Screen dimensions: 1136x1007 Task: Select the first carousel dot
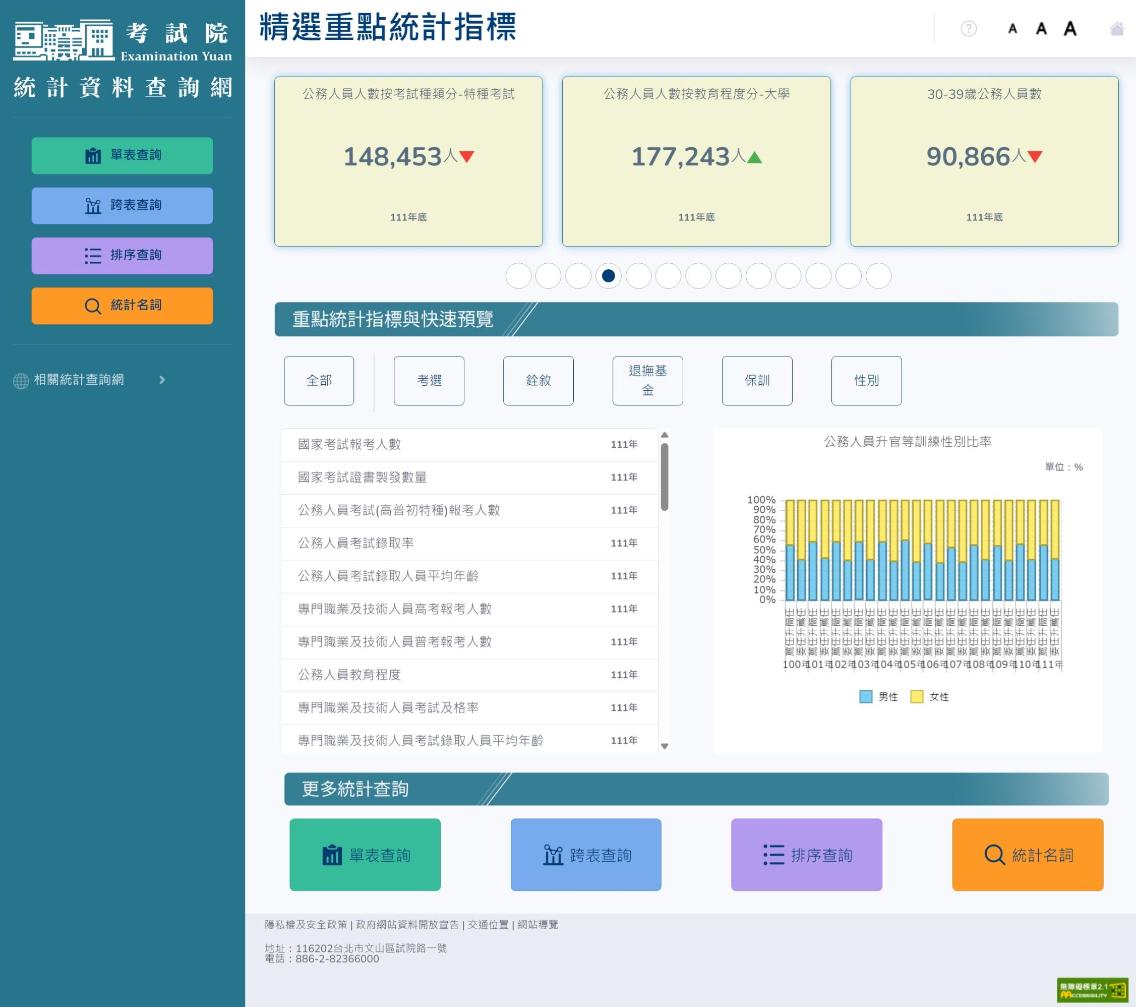coord(518,276)
